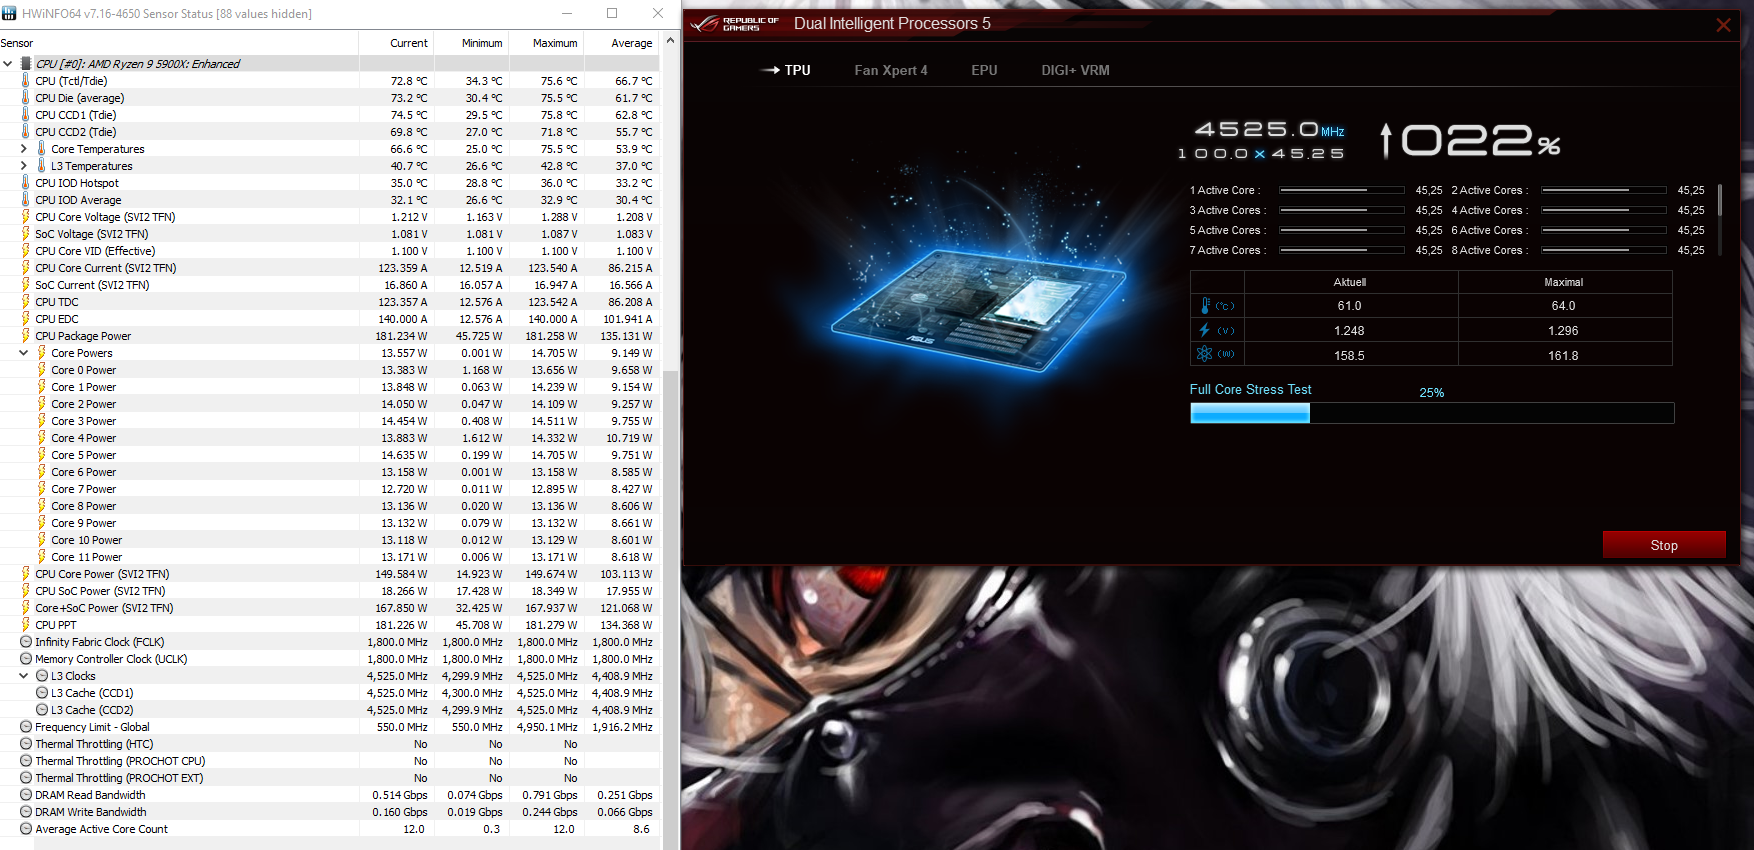Adjust the 6 Active Cores ratio slider
The height and width of the screenshot is (850, 1754).
coord(1604,230)
